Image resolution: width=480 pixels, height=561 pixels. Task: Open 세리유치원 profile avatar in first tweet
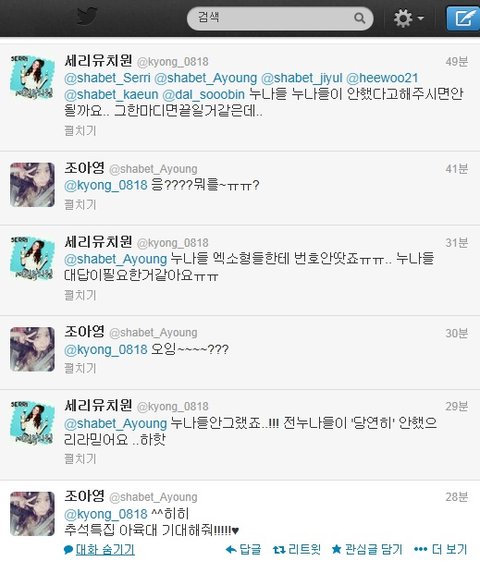[x=33, y=77]
